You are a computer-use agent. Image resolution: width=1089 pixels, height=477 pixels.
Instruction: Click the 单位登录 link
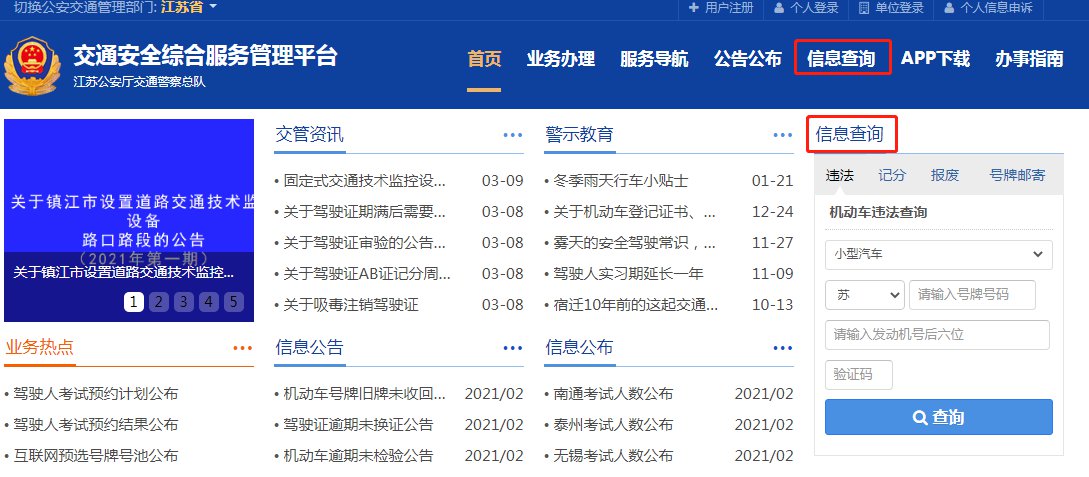pos(899,8)
